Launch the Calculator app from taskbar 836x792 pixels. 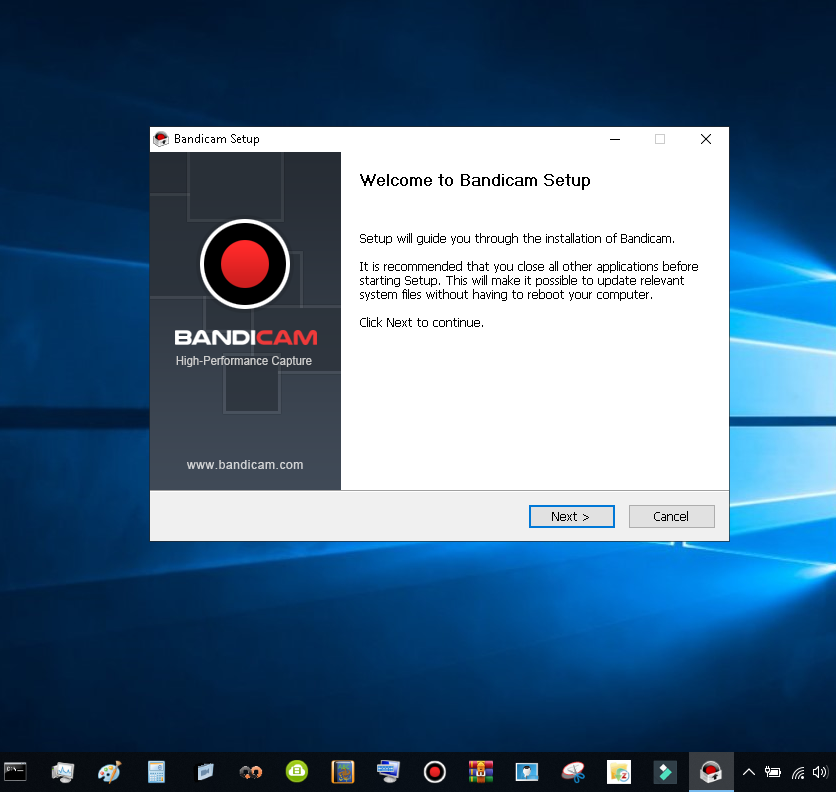(x=156, y=772)
